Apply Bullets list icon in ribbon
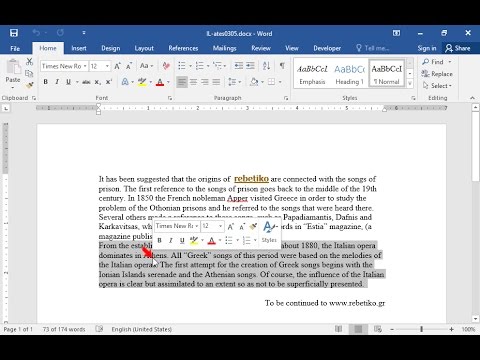 [x=182, y=66]
